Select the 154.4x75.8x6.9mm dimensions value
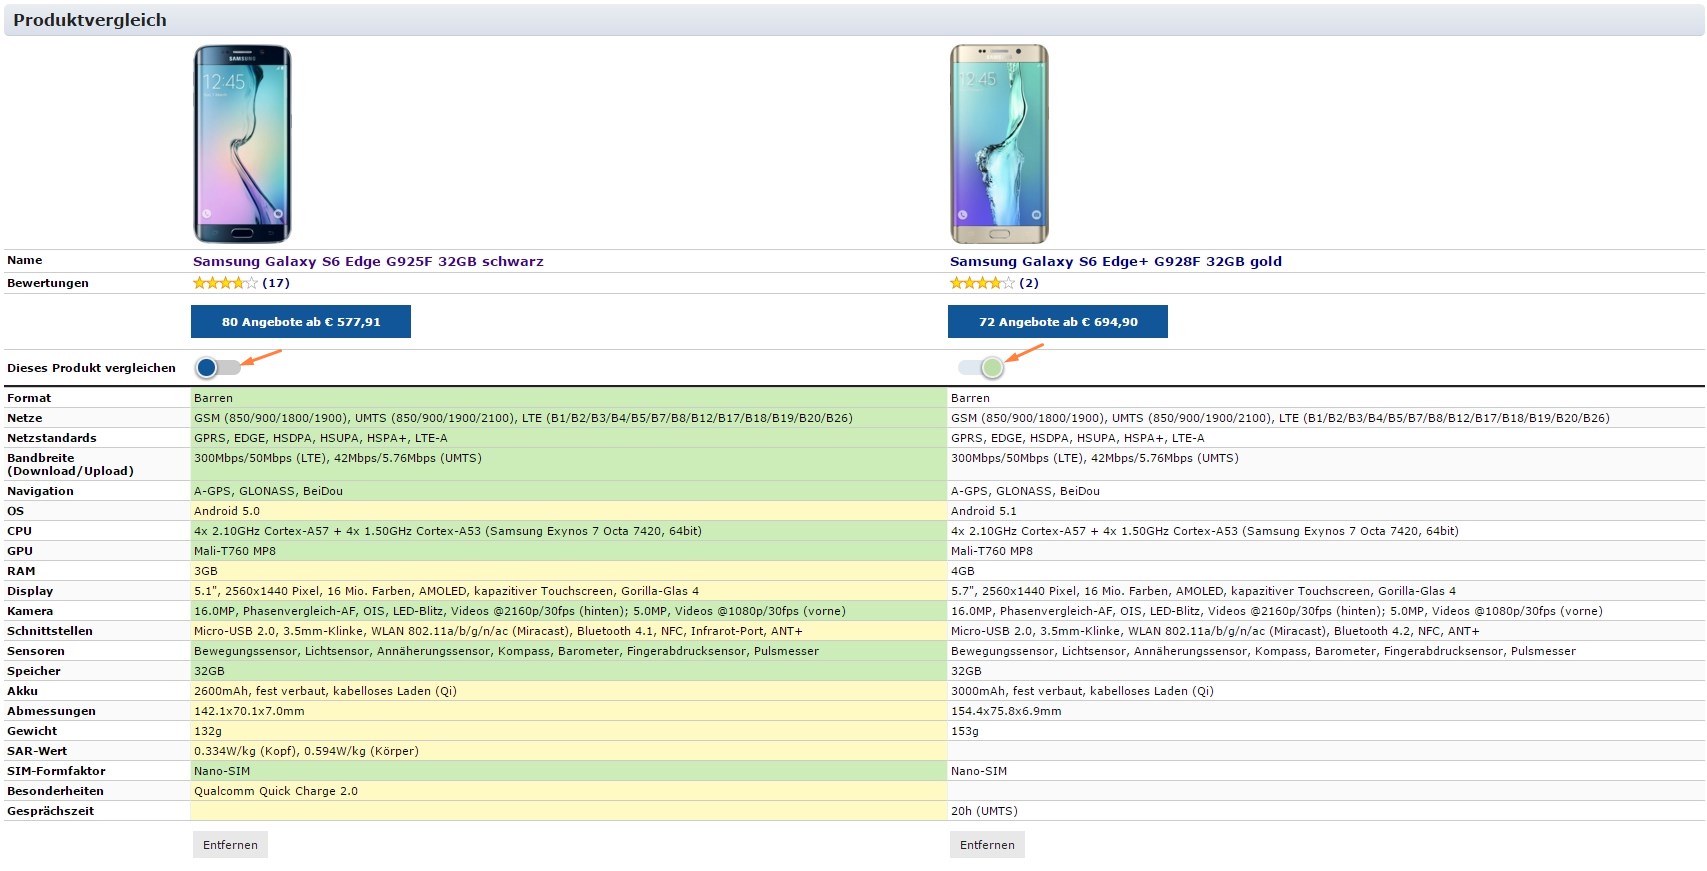The image size is (1707, 871). 1006,711
